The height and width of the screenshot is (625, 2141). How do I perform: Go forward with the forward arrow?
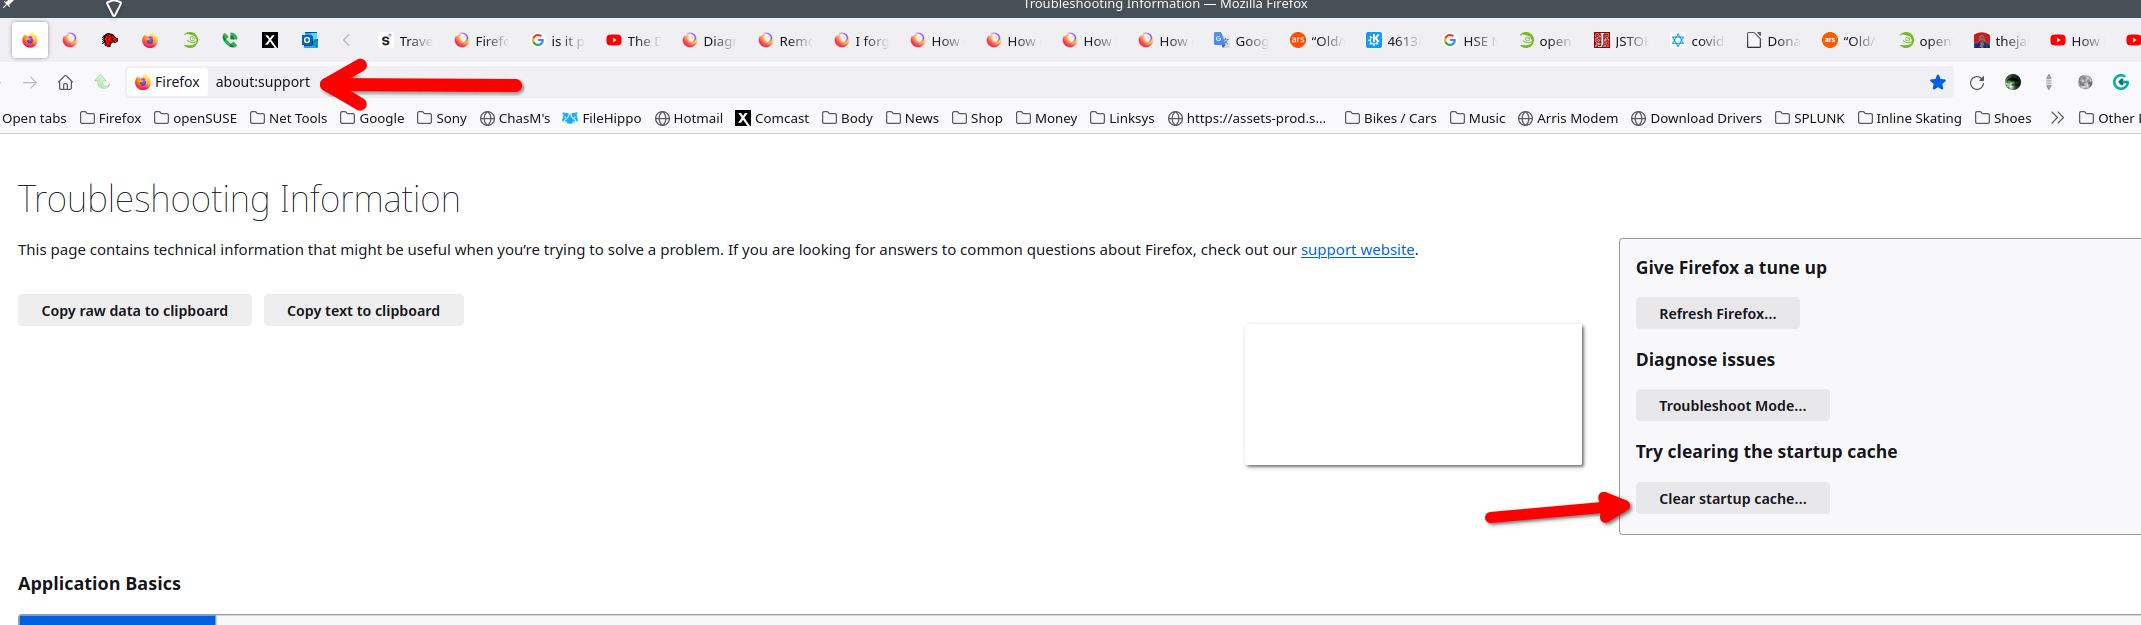tap(30, 82)
